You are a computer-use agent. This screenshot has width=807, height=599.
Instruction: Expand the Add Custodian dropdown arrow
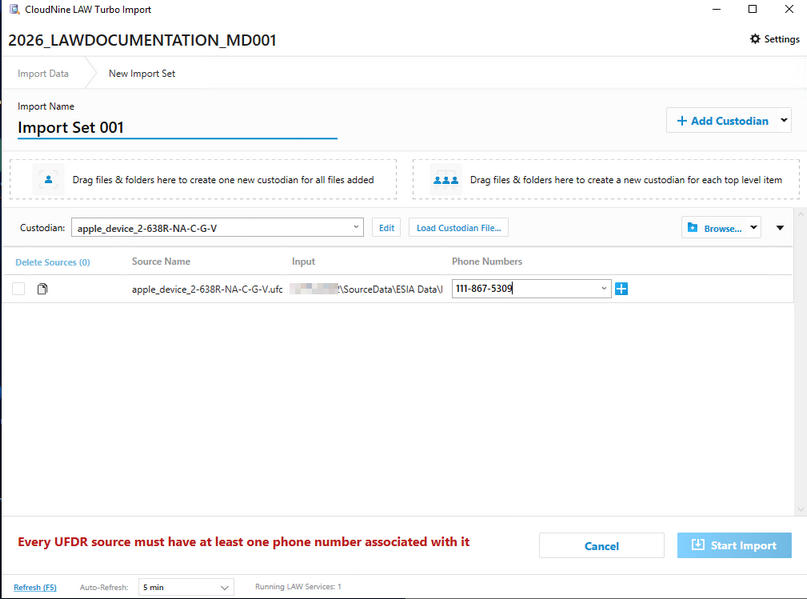[784, 121]
